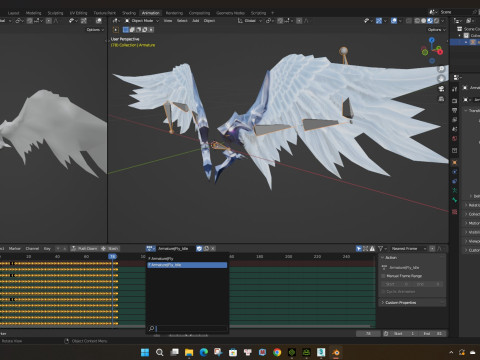Viewport: 480px width, 360px height.
Task: Switch to the Shading workspace tab
Action: pos(129,13)
